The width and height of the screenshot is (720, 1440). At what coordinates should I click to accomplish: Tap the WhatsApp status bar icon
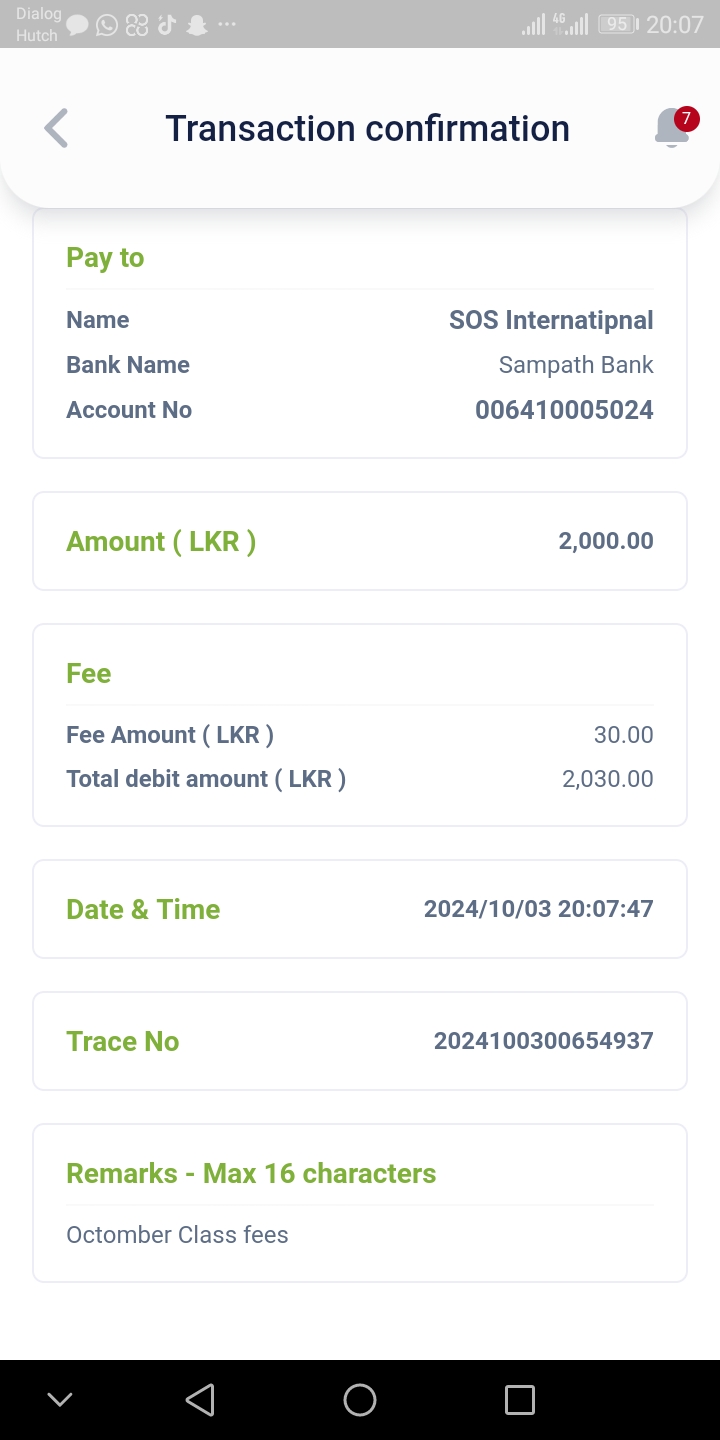(107, 25)
